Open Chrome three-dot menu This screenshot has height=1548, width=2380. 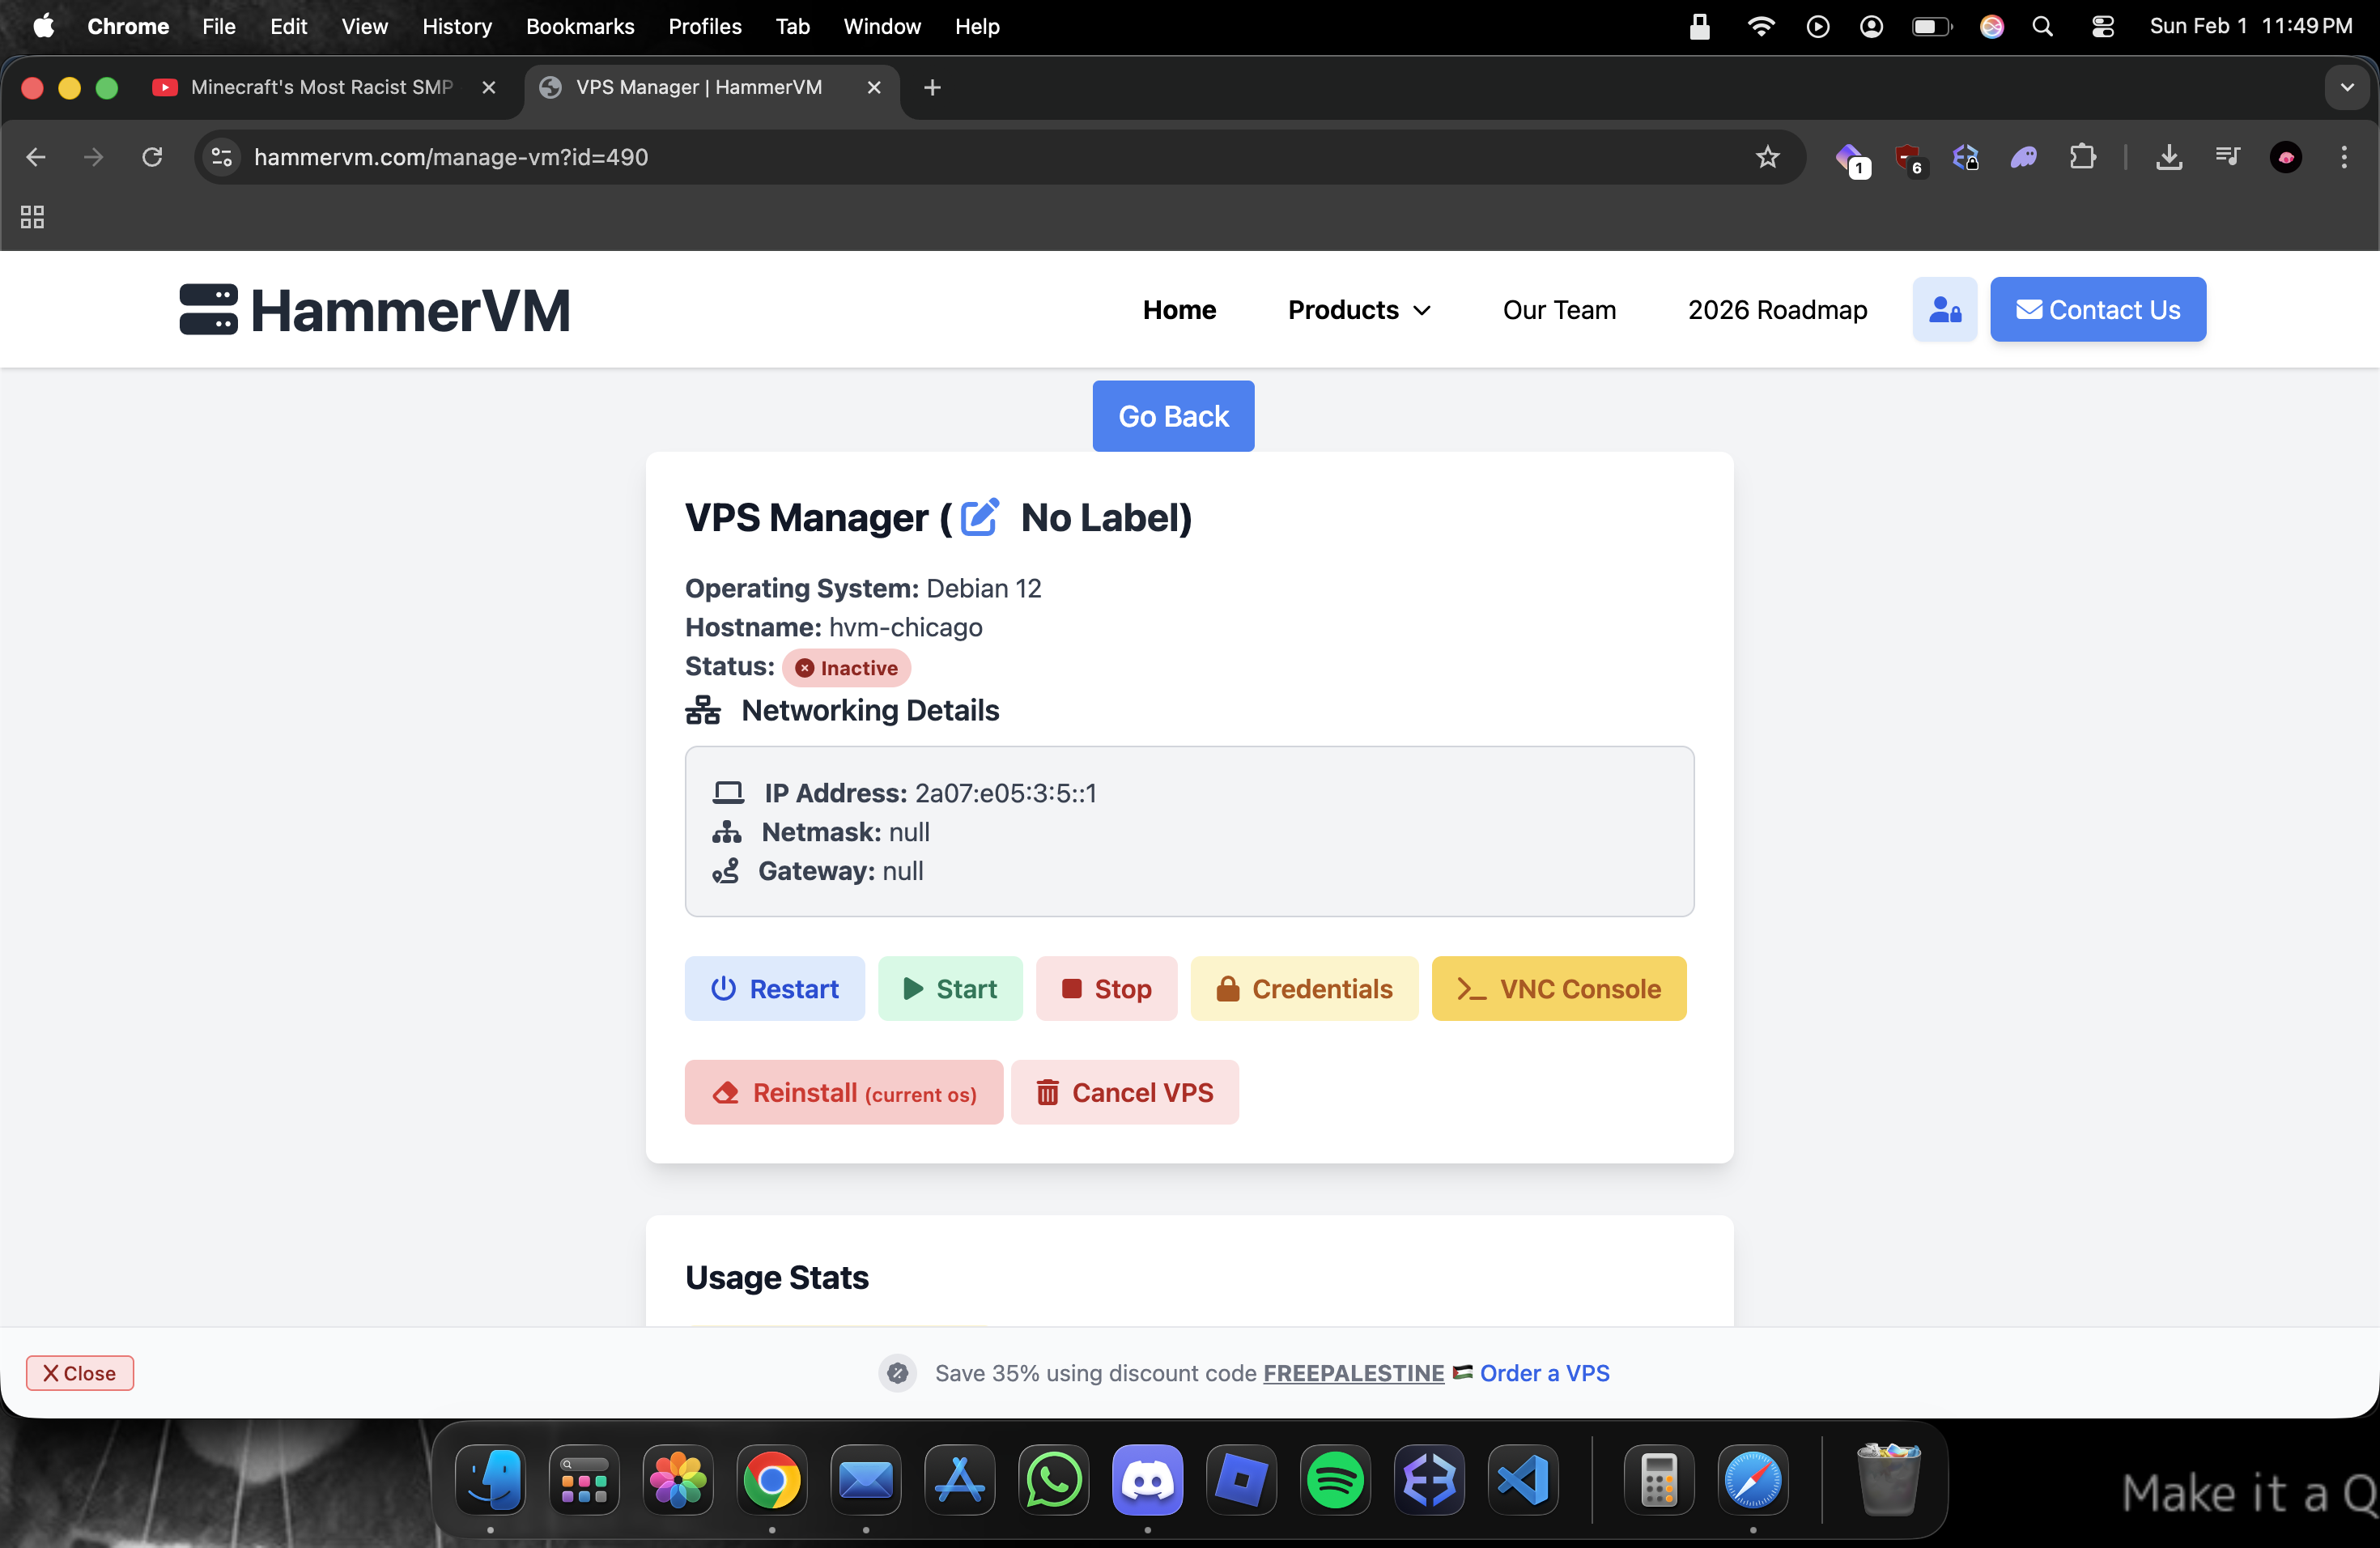pyautogui.click(x=2343, y=157)
